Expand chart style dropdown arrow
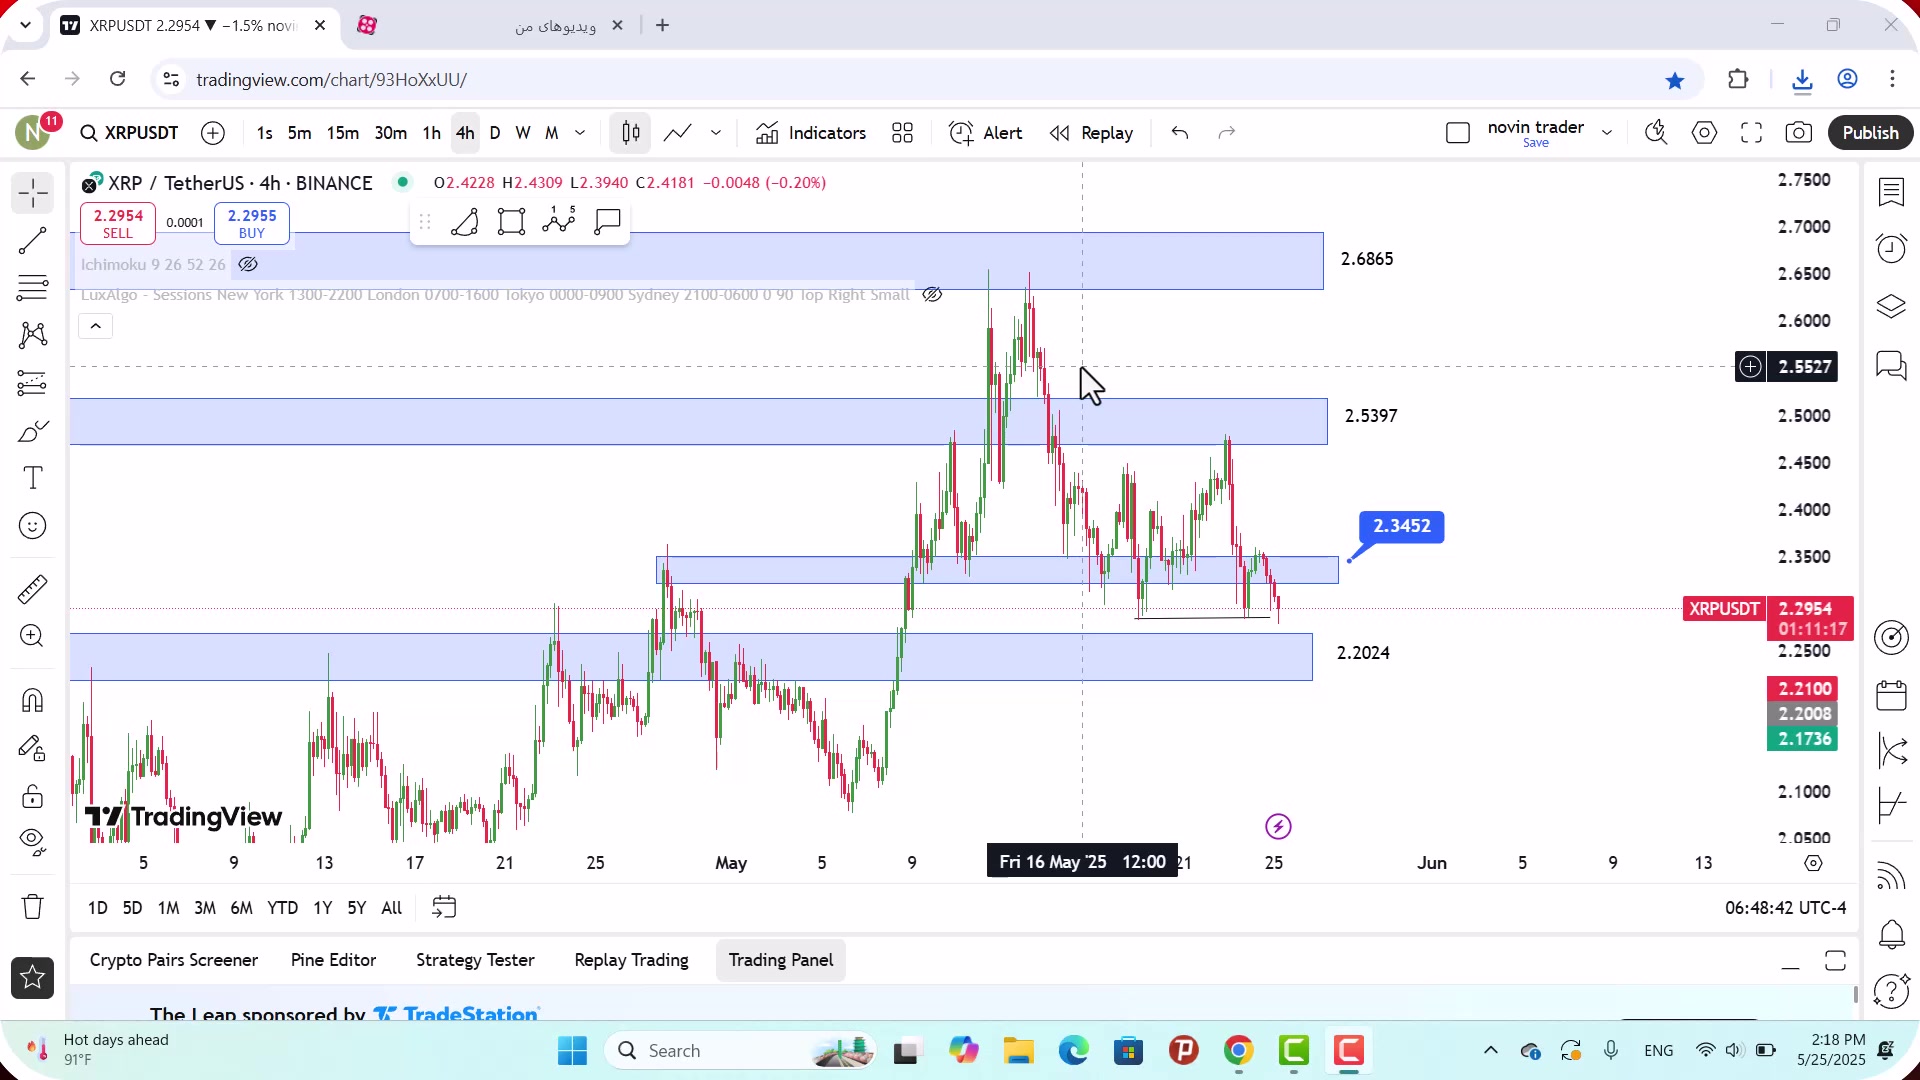 [x=716, y=133]
